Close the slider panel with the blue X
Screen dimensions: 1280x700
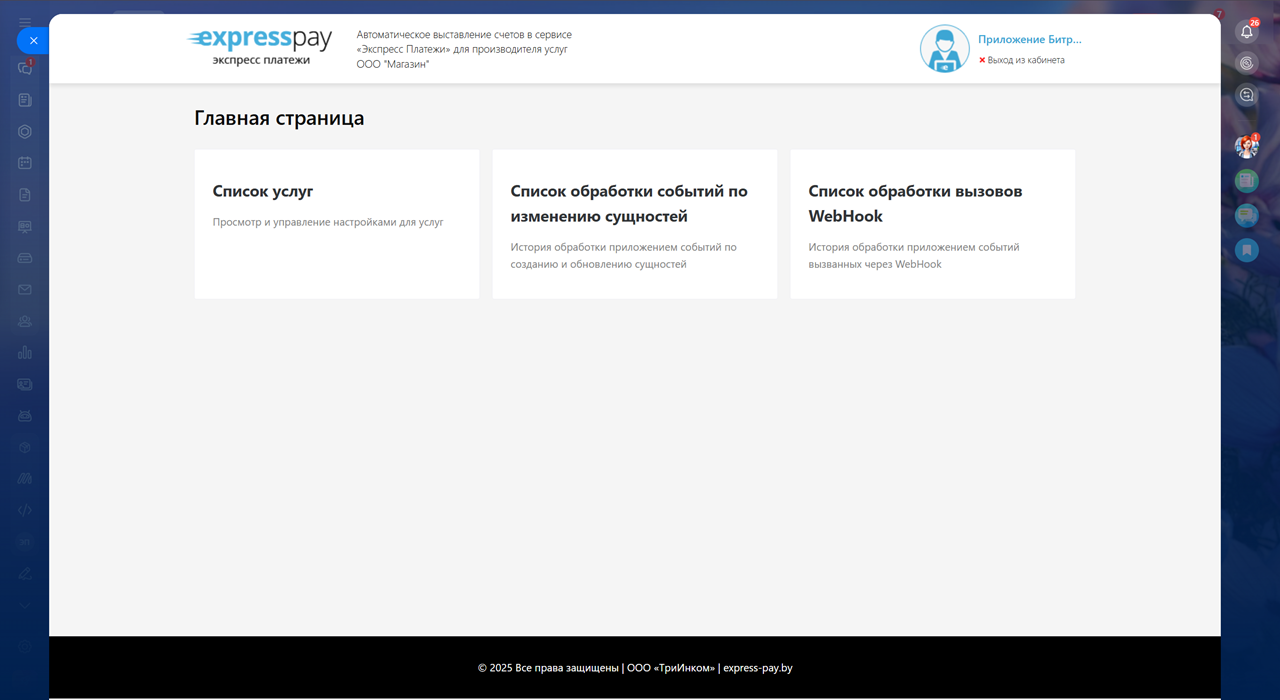(33, 41)
